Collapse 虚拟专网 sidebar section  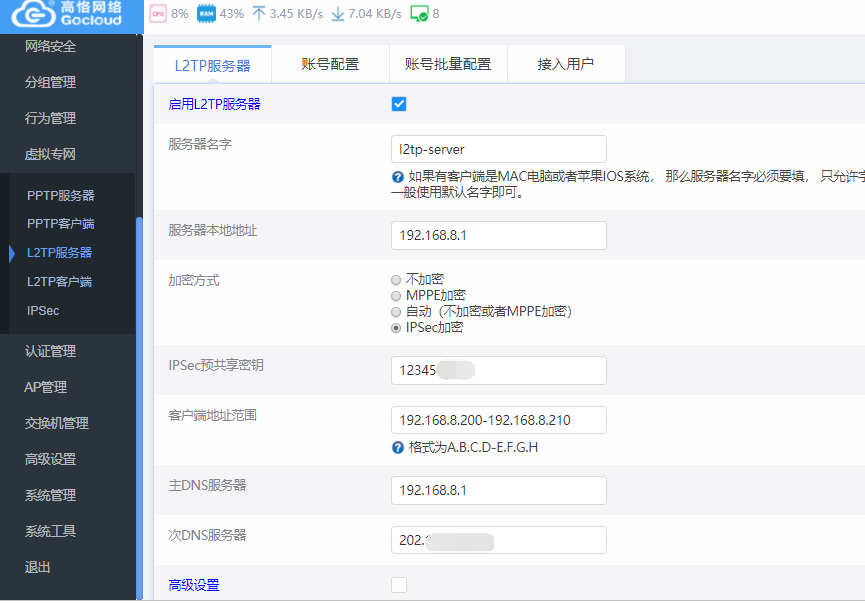click(50, 154)
